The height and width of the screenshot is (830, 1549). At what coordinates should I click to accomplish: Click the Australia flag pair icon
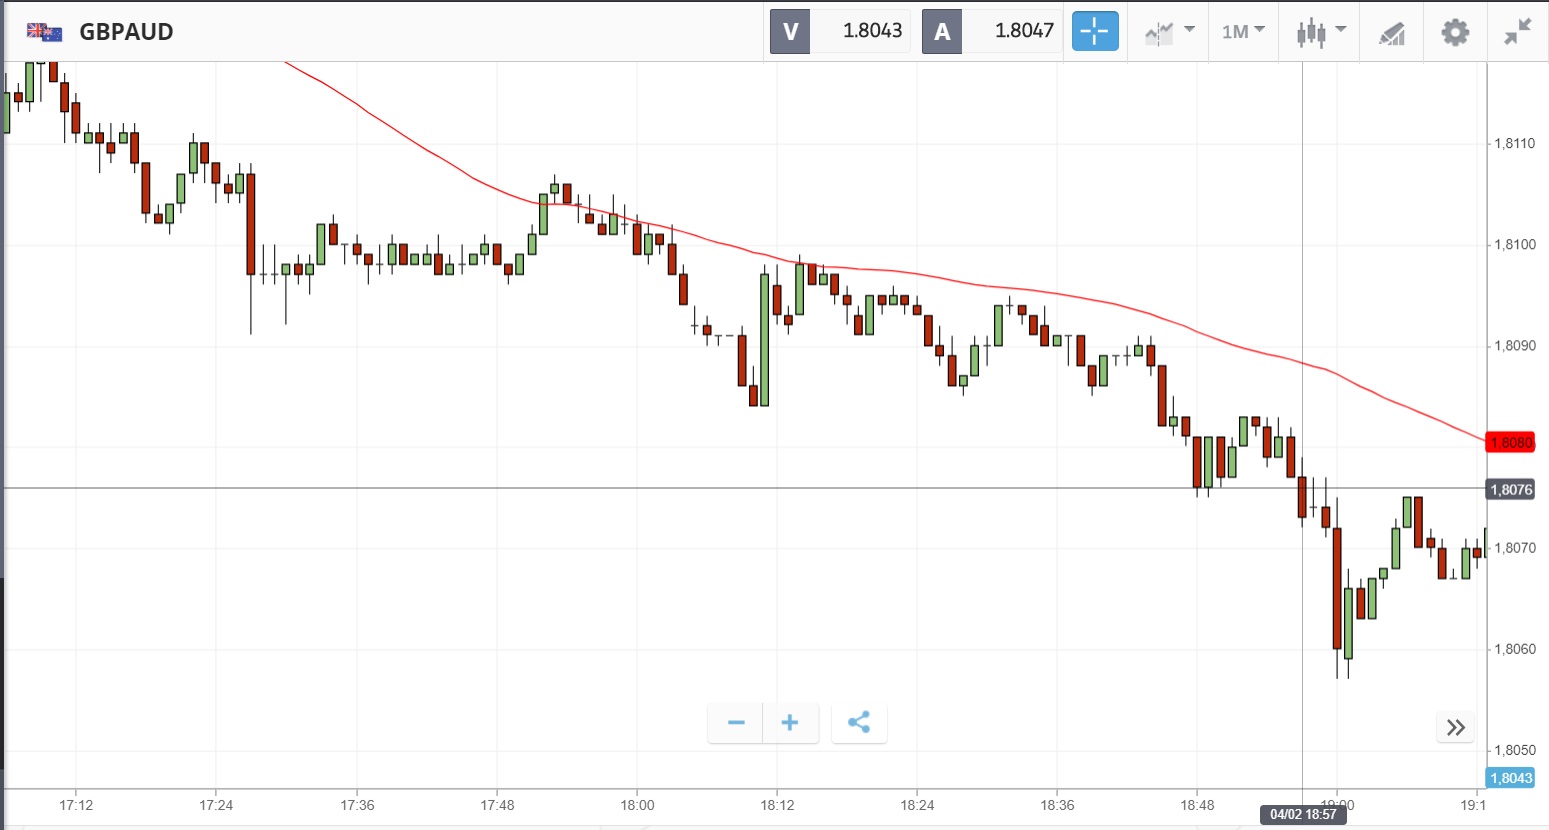[44, 32]
